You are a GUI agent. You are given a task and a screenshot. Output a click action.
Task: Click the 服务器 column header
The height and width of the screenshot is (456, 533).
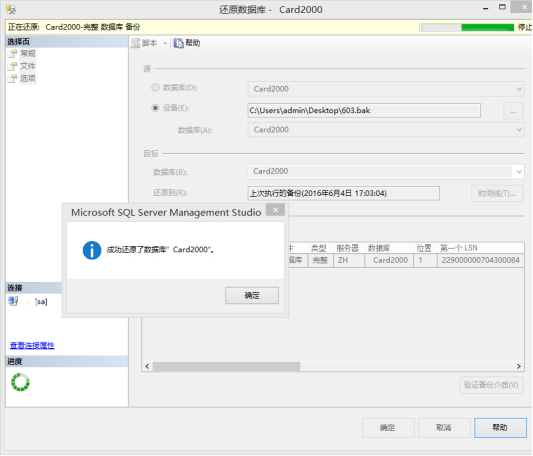tap(348, 248)
